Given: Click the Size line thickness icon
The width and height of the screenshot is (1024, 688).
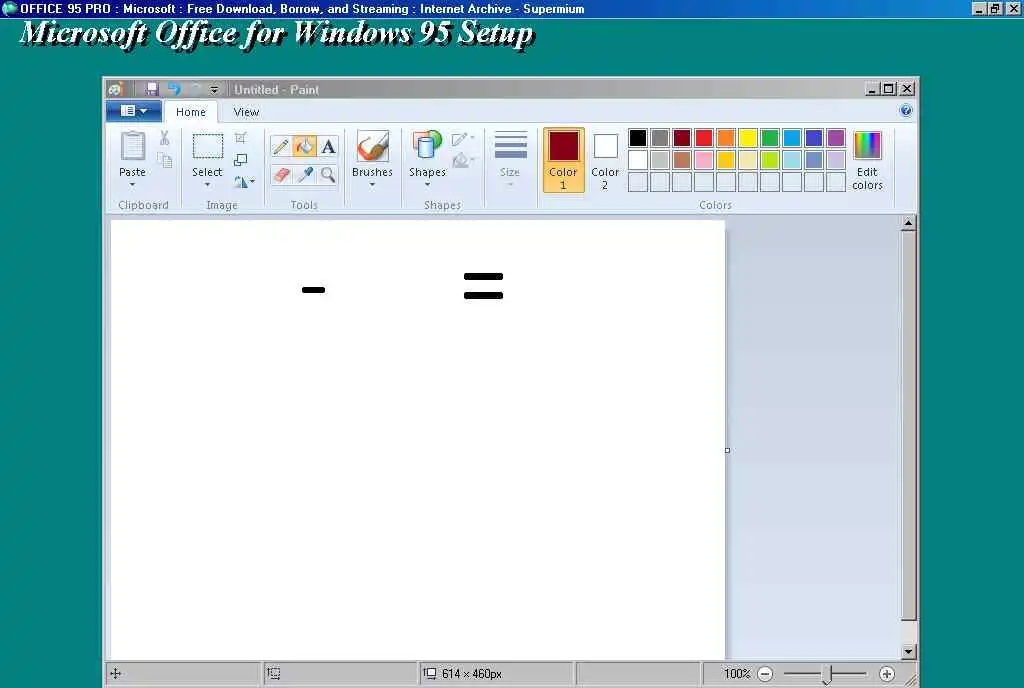Looking at the screenshot, I should (x=510, y=145).
